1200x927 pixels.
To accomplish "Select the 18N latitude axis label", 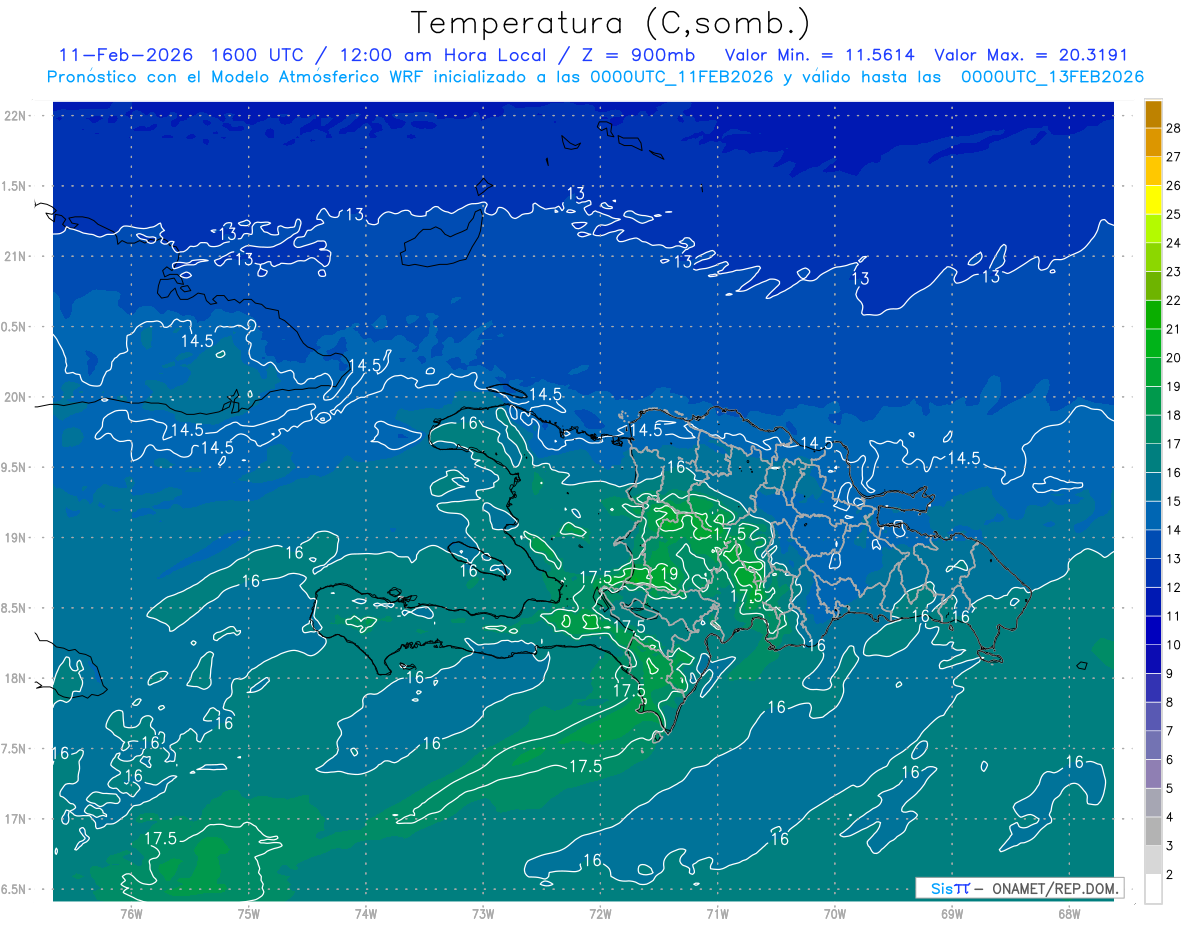I will click(15, 678).
